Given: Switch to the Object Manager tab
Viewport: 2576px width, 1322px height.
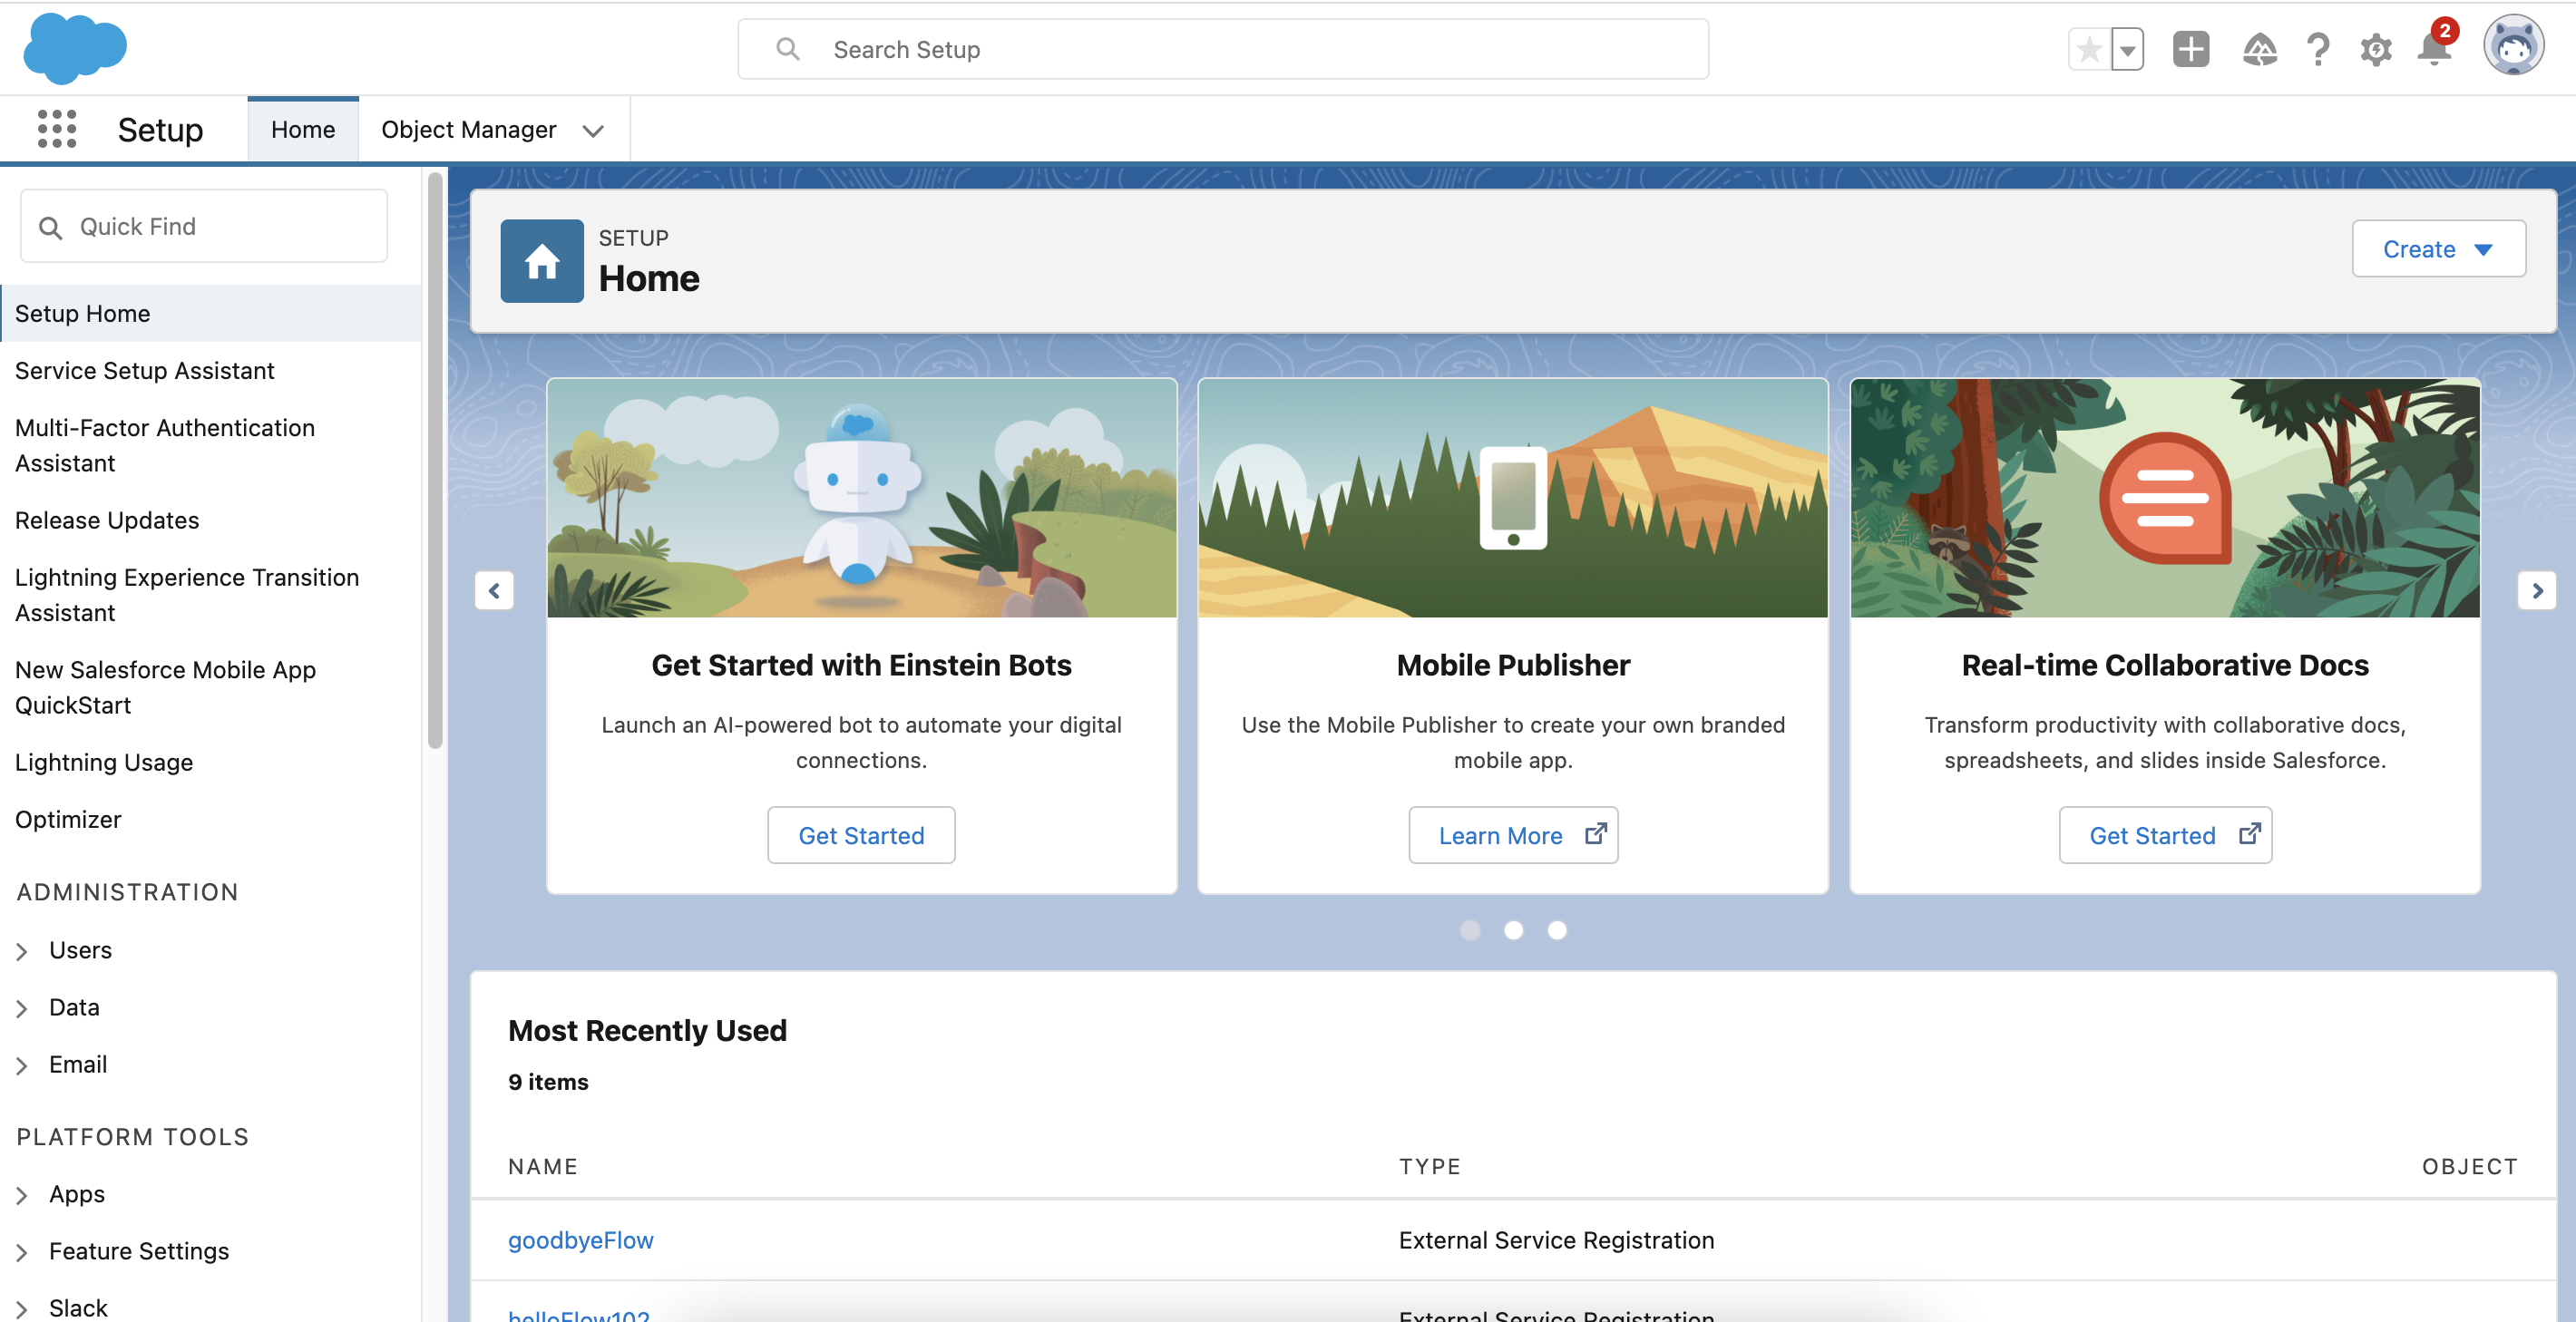Looking at the screenshot, I should pos(468,130).
